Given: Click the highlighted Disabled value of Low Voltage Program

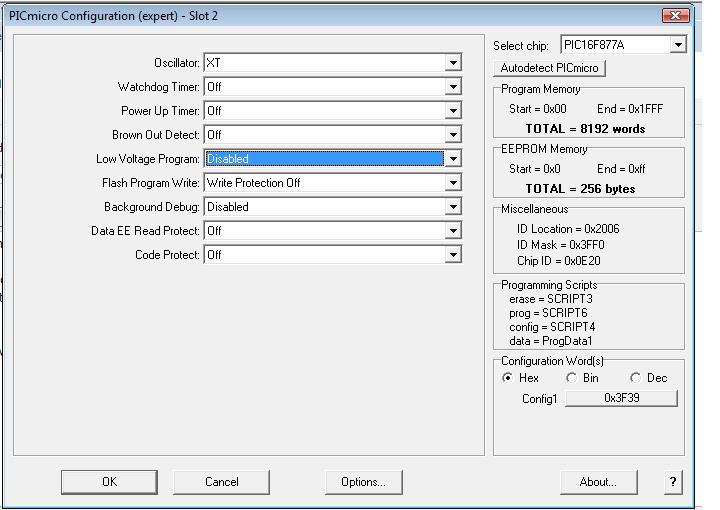Looking at the screenshot, I should pyautogui.click(x=324, y=159).
